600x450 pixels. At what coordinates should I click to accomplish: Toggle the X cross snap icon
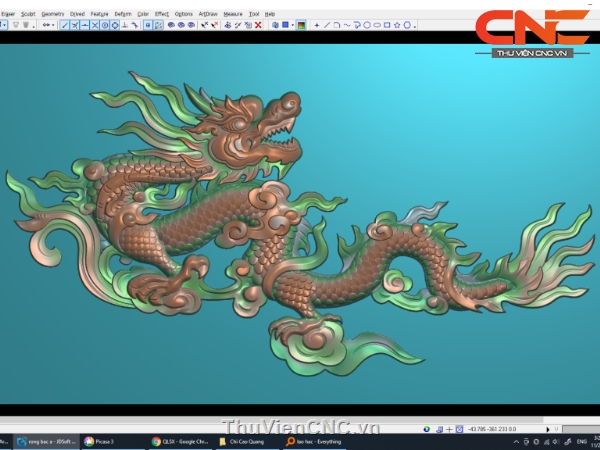coord(95,25)
